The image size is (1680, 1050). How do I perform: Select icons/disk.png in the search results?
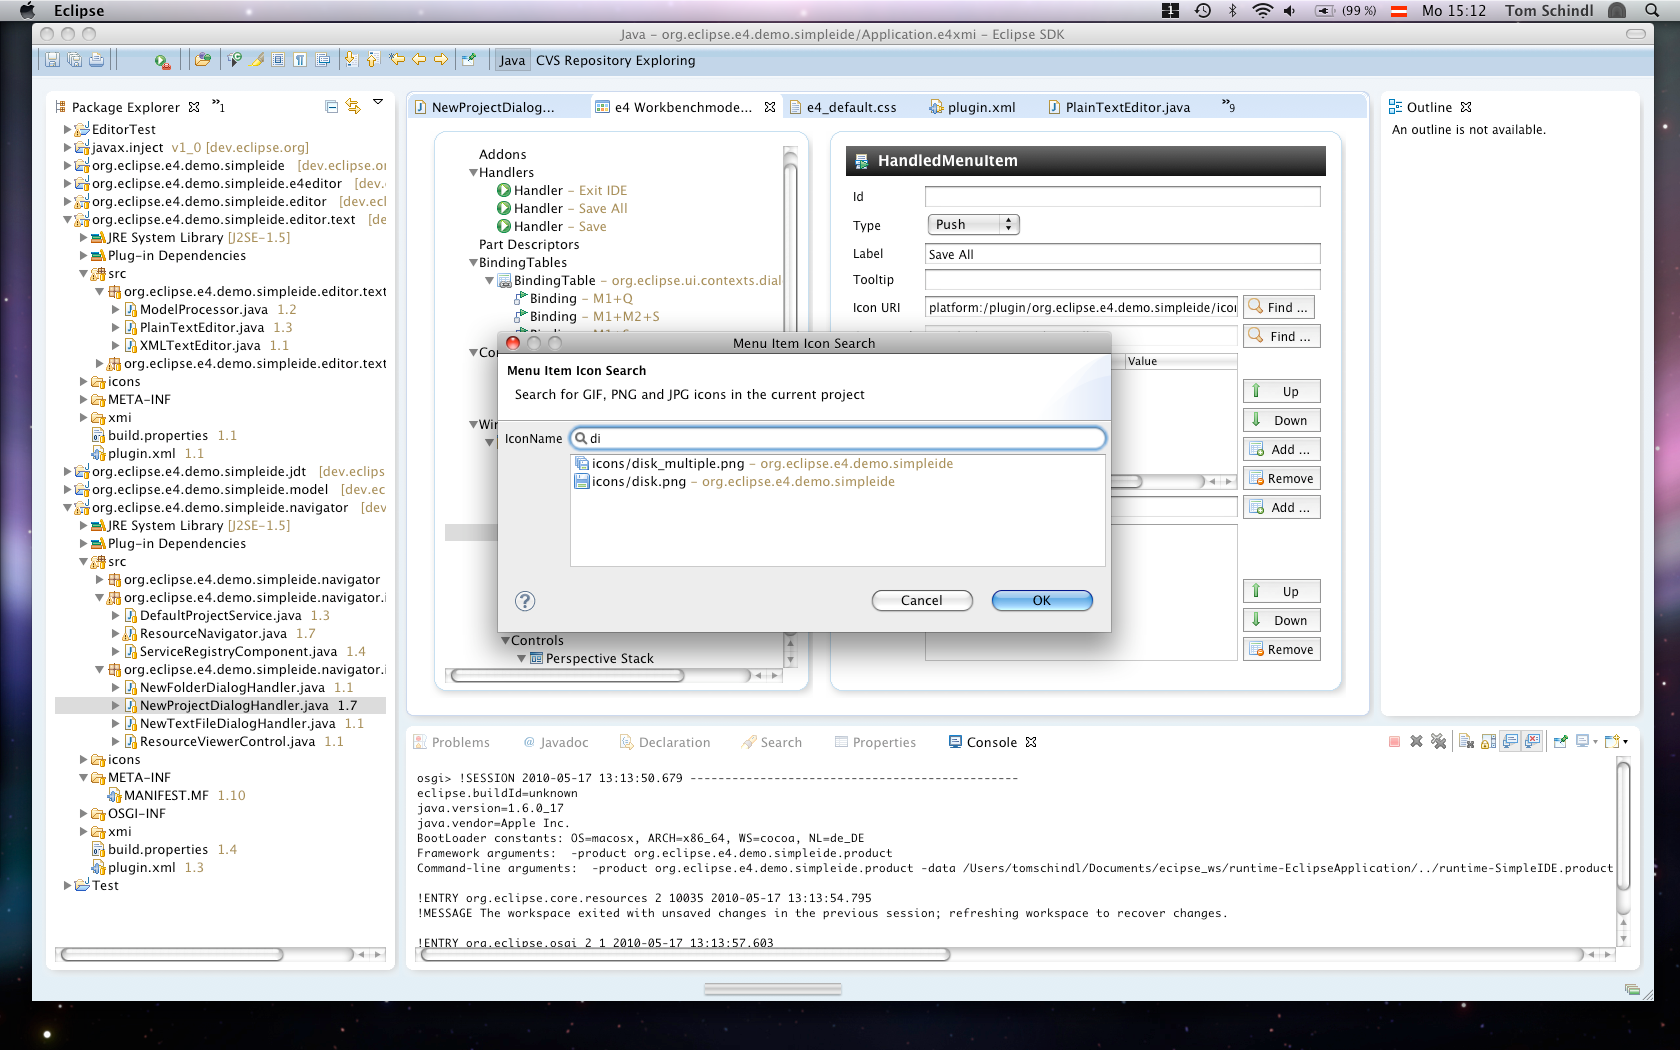[639, 482]
